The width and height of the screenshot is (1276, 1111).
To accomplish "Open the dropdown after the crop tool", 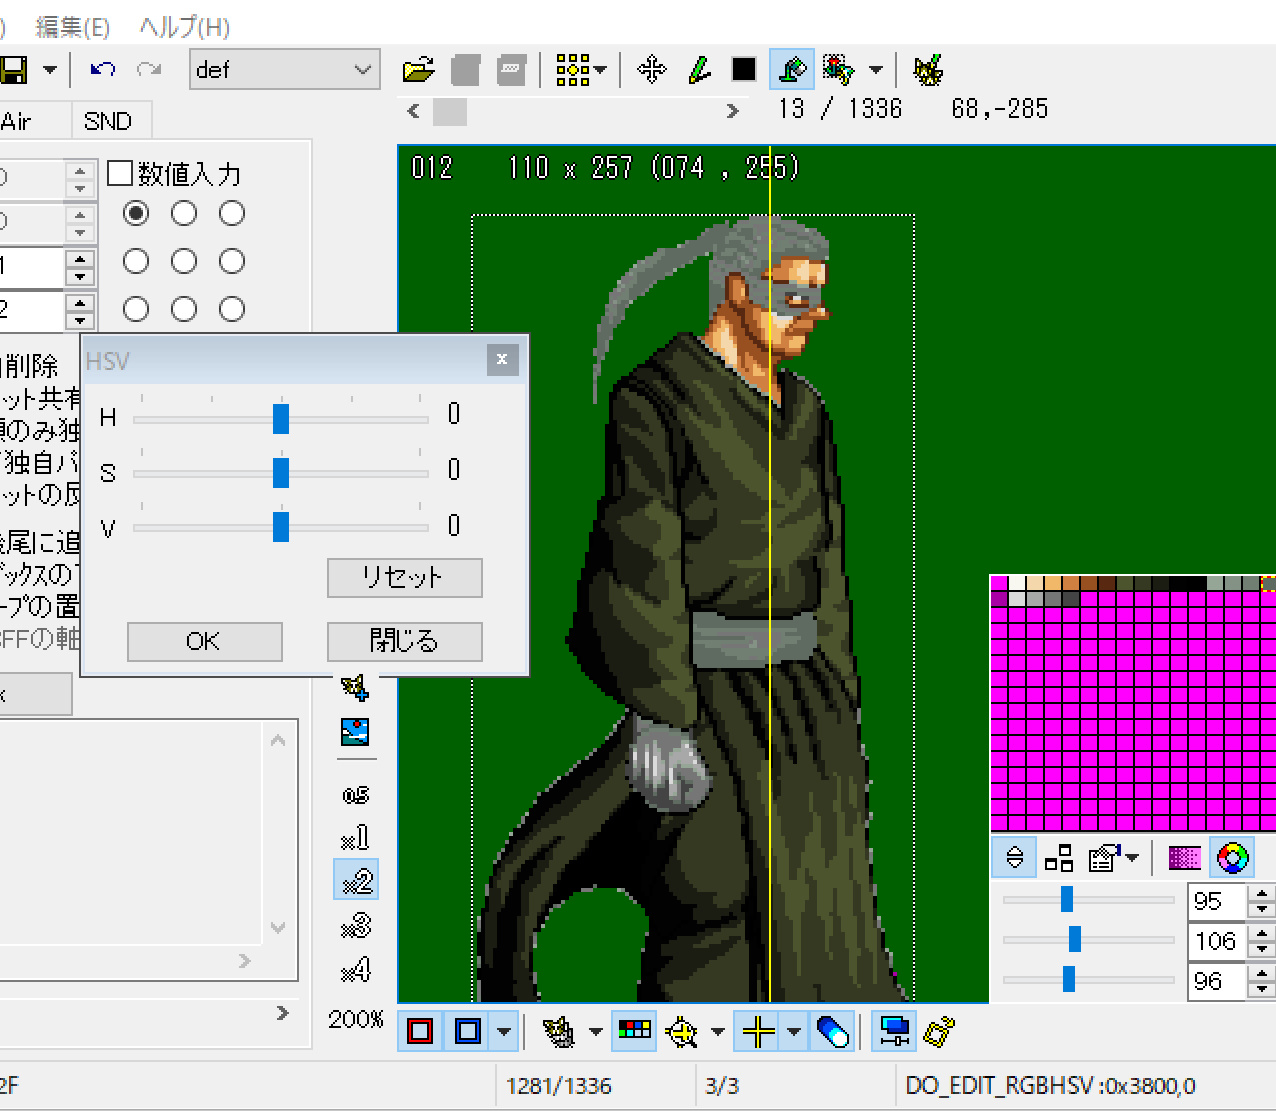I will point(876,70).
